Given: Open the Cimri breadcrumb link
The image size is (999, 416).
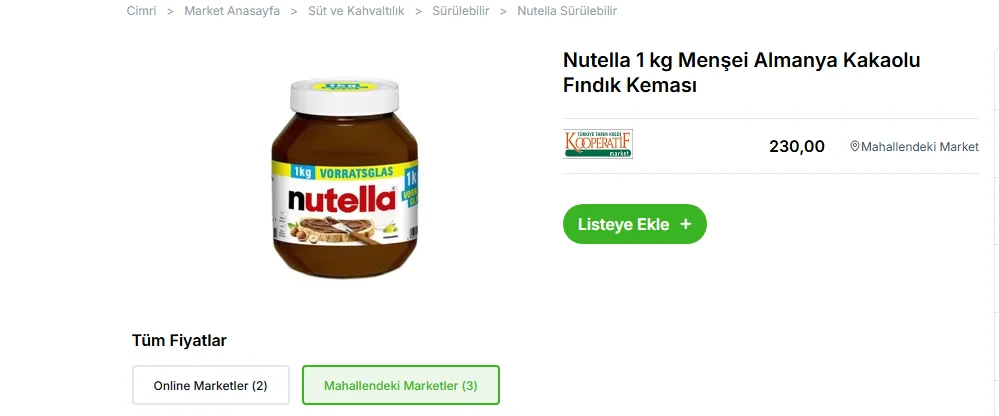Looking at the screenshot, I should pos(141,11).
